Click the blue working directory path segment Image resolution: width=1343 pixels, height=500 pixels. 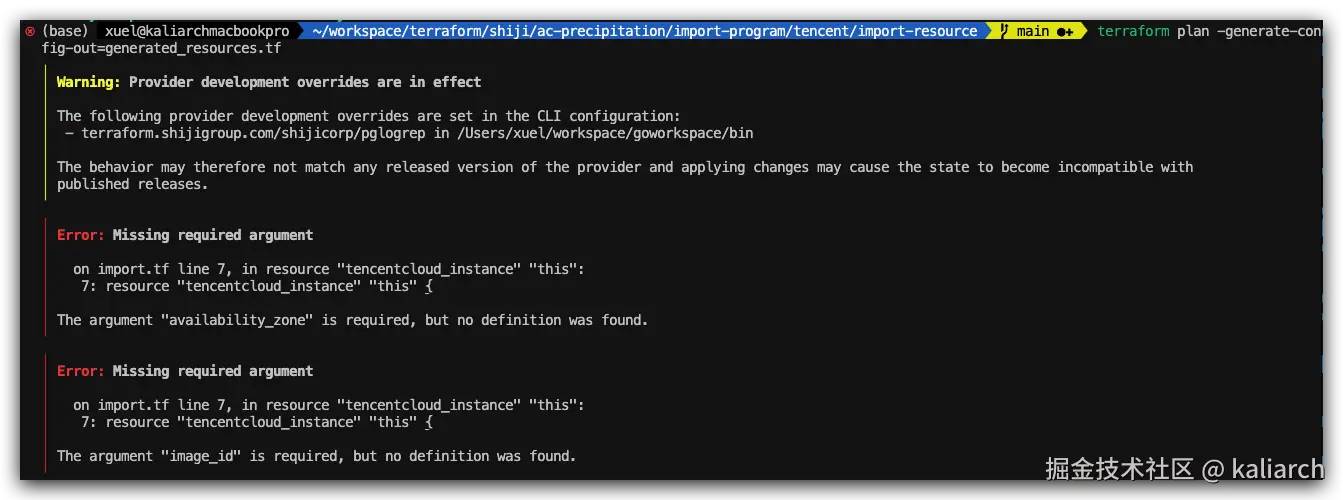(644, 31)
